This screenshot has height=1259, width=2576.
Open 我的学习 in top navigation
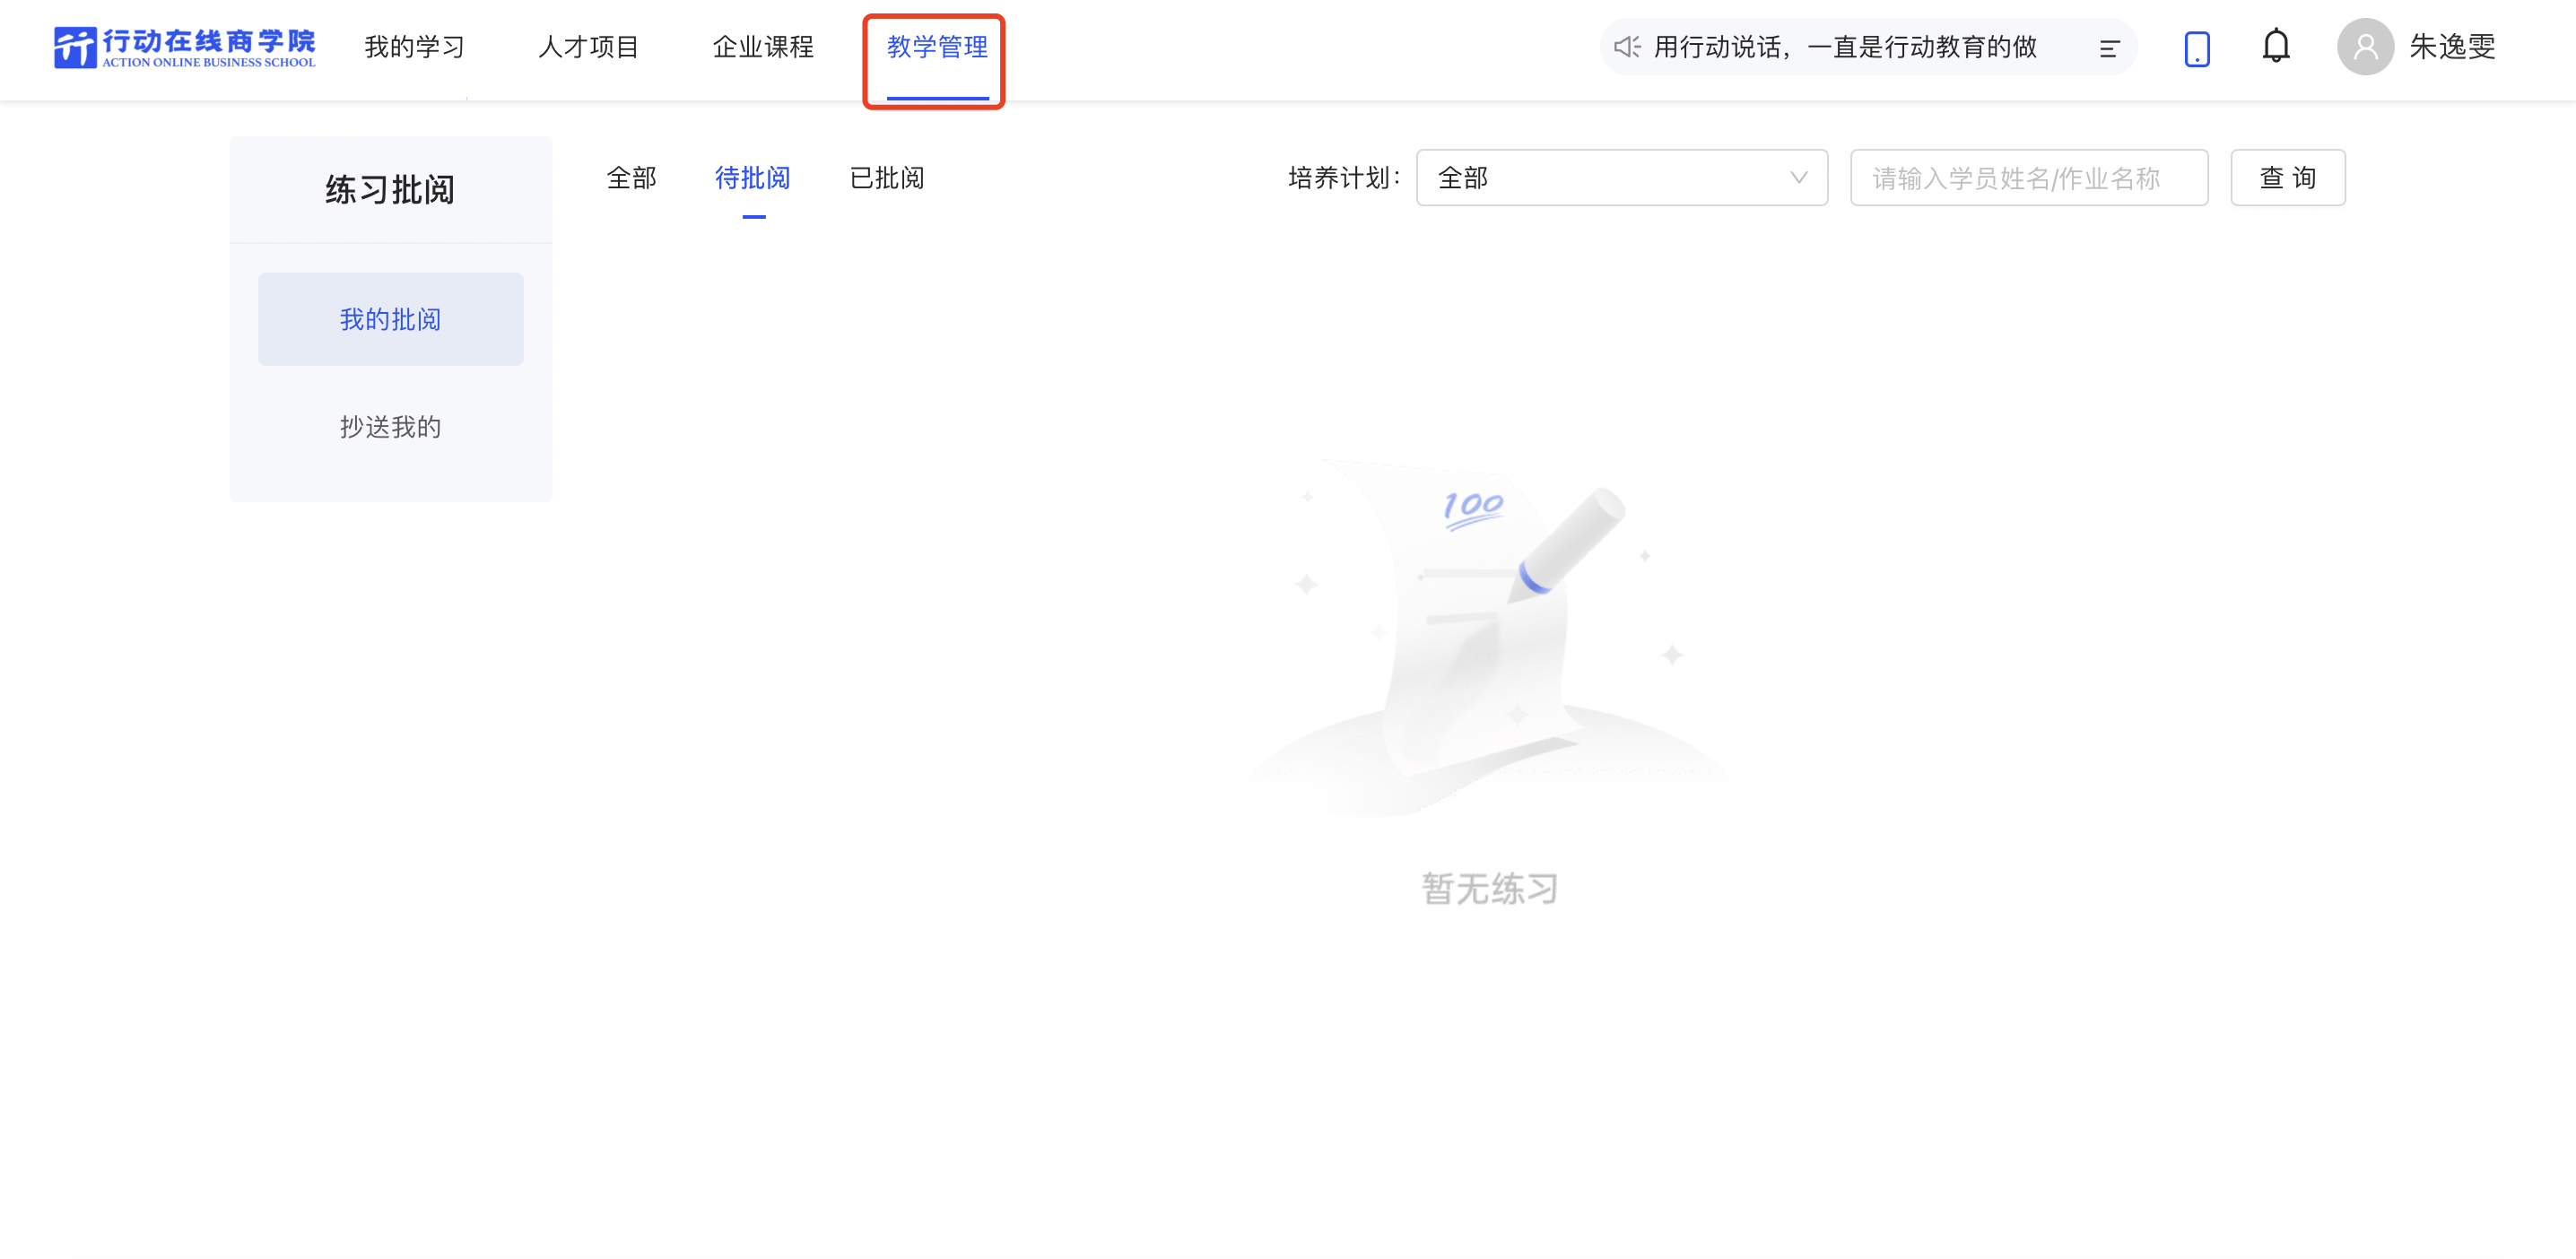click(414, 47)
